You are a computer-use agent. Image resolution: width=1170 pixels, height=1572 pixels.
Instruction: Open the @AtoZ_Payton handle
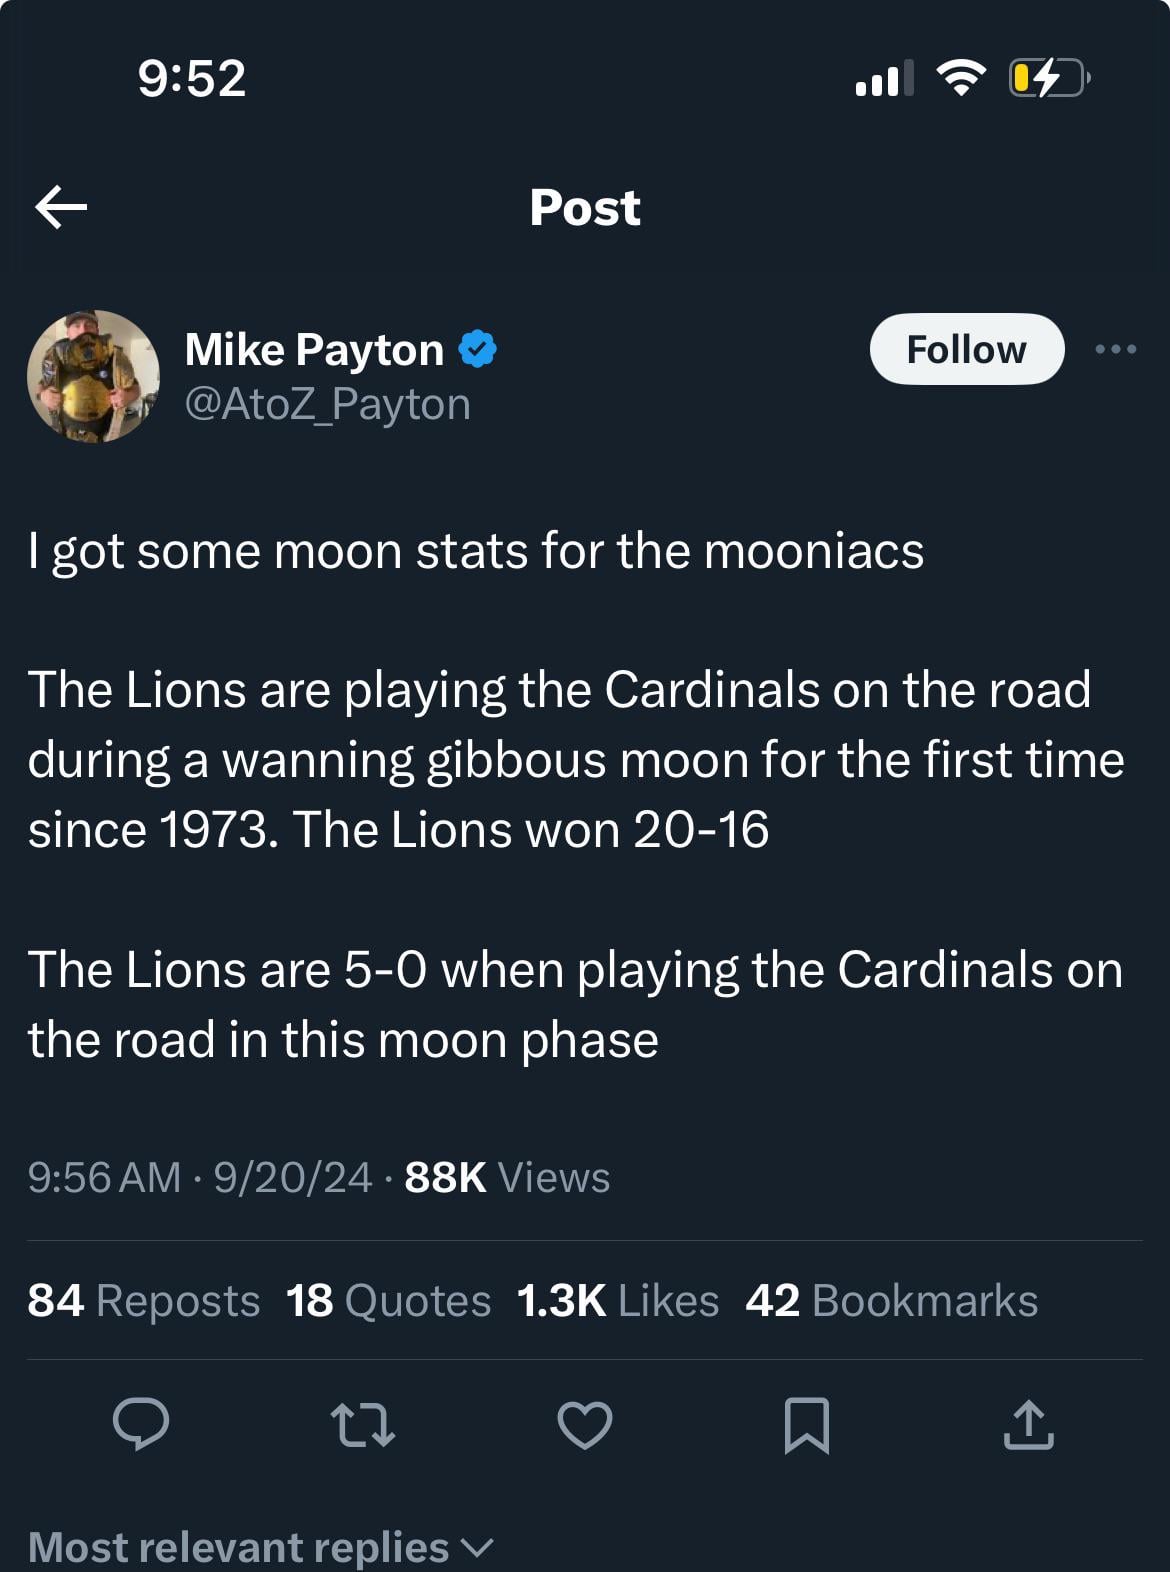point(328,404)
